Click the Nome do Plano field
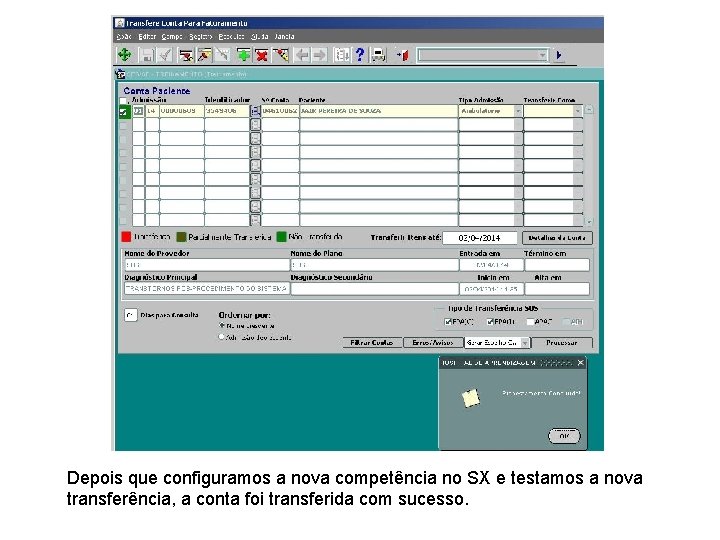The height and width of the screenshot is (540, 720). 375,265
